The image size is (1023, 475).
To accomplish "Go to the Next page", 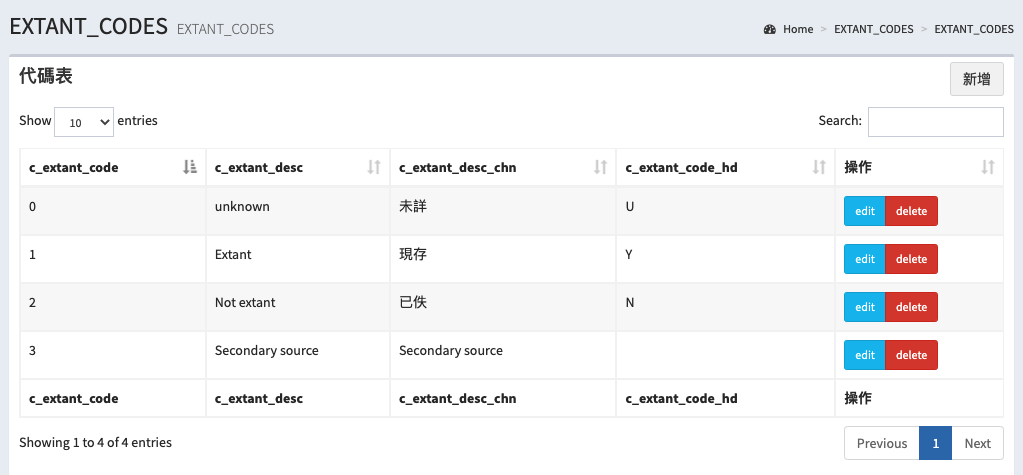I will pos(977,443).
